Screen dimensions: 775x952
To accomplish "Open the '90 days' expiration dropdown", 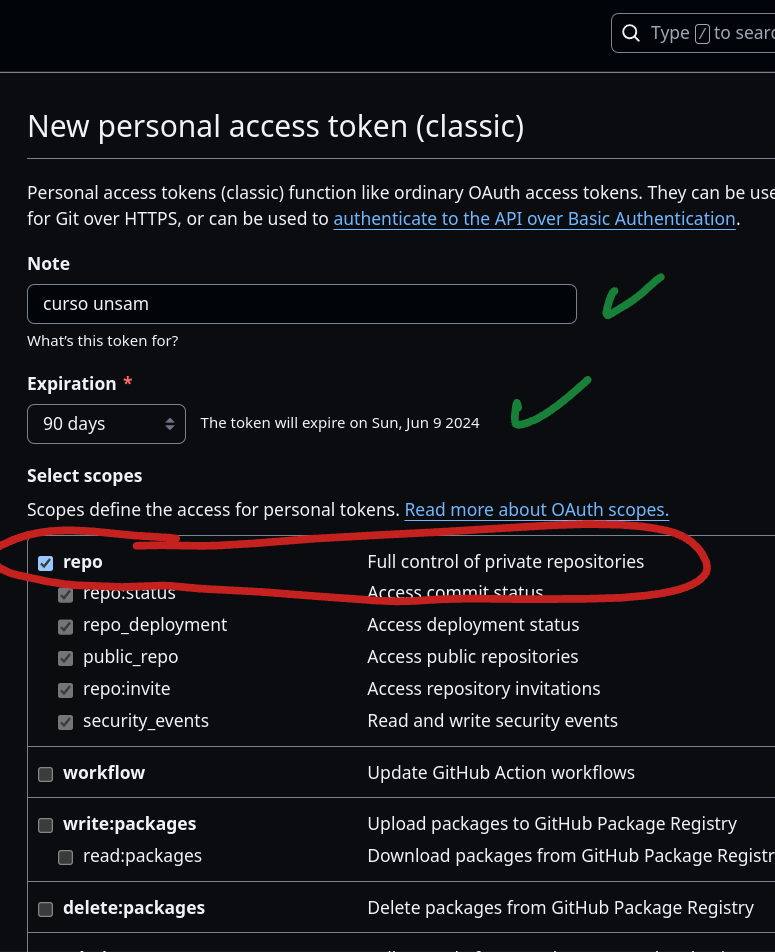I will click(x=106, y=423).
